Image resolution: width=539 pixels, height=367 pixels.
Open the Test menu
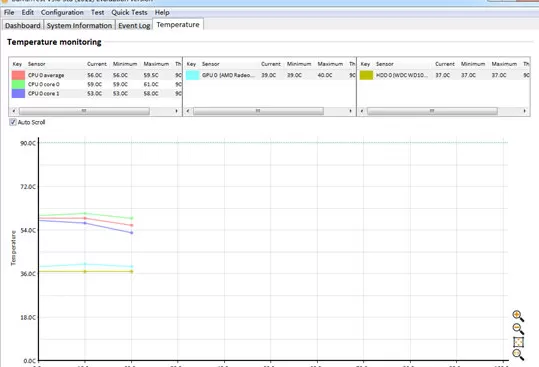[97, 12]
